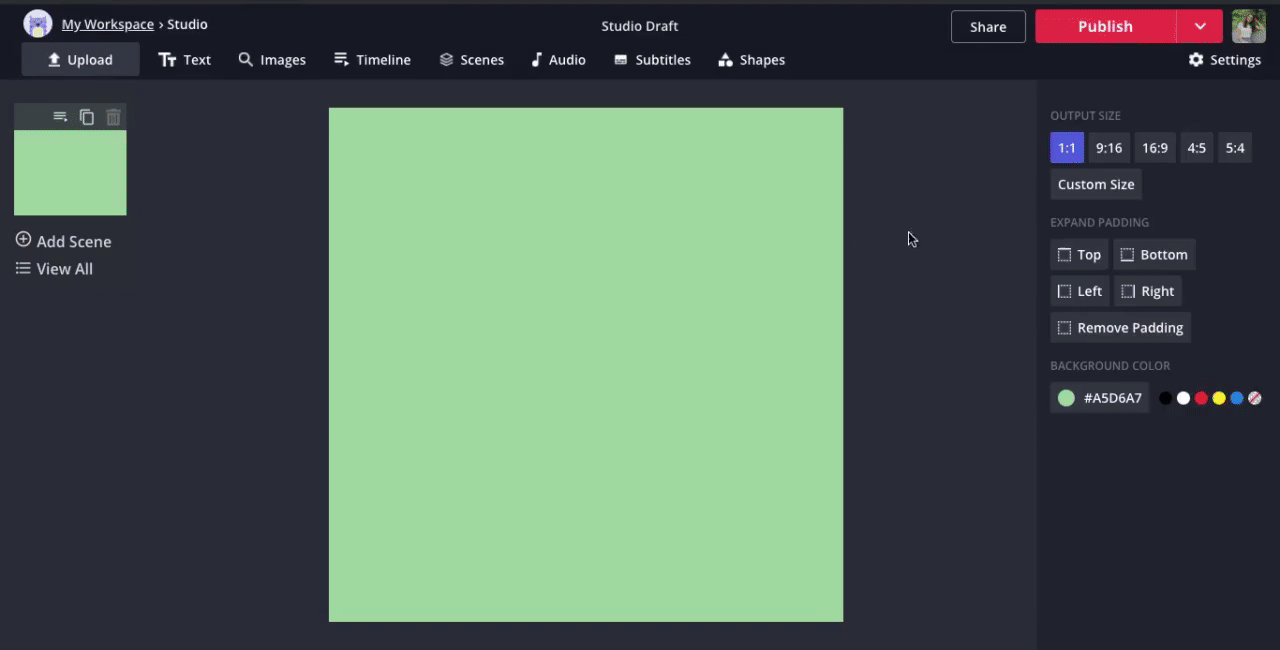Viewport: 1280px width, 650px height.
Task: Open the #A5D6A7 background color picker
Action: 1099,398
